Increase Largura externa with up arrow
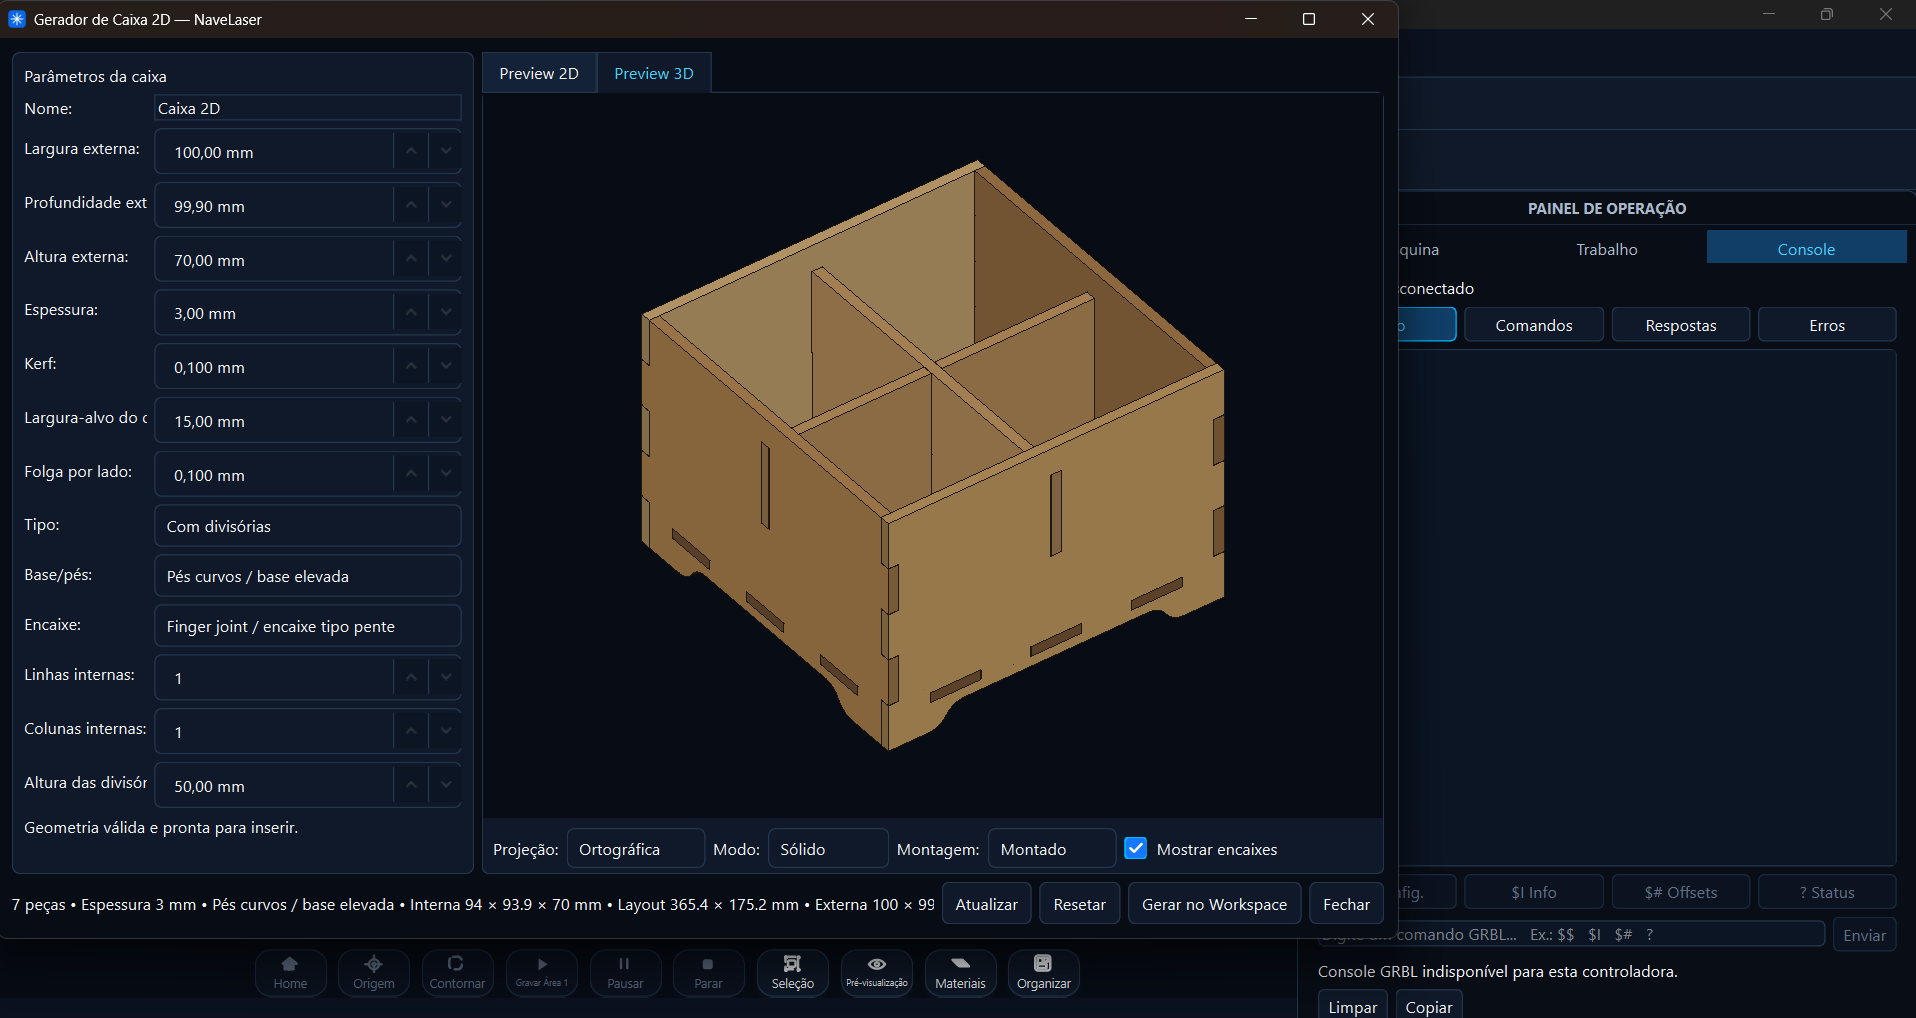The width and height of the screenshot is (1916, 1018). [x=411, y=152]
